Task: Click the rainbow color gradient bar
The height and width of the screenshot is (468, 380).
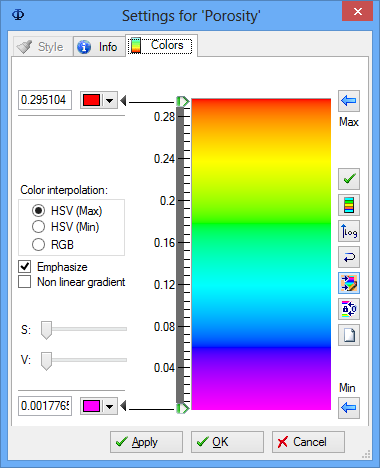Action: point(261,254)
